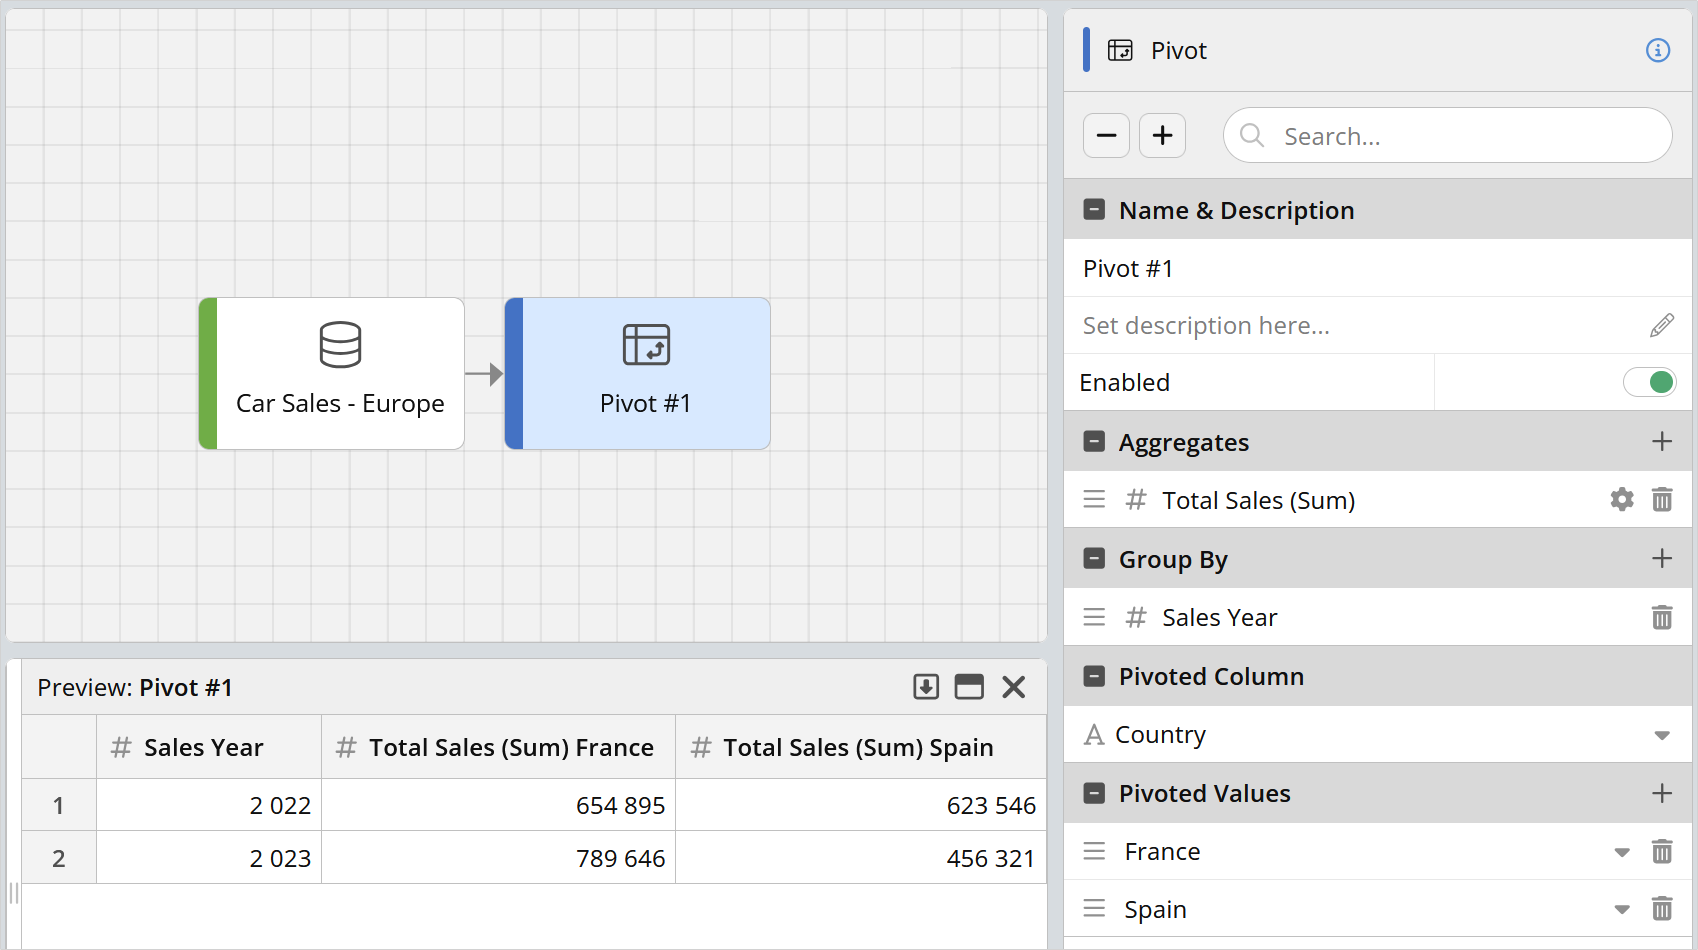Screen dimensions: 1698x950
Task: Add a new aggregate with plus icon
Action: coord(1661,441)
